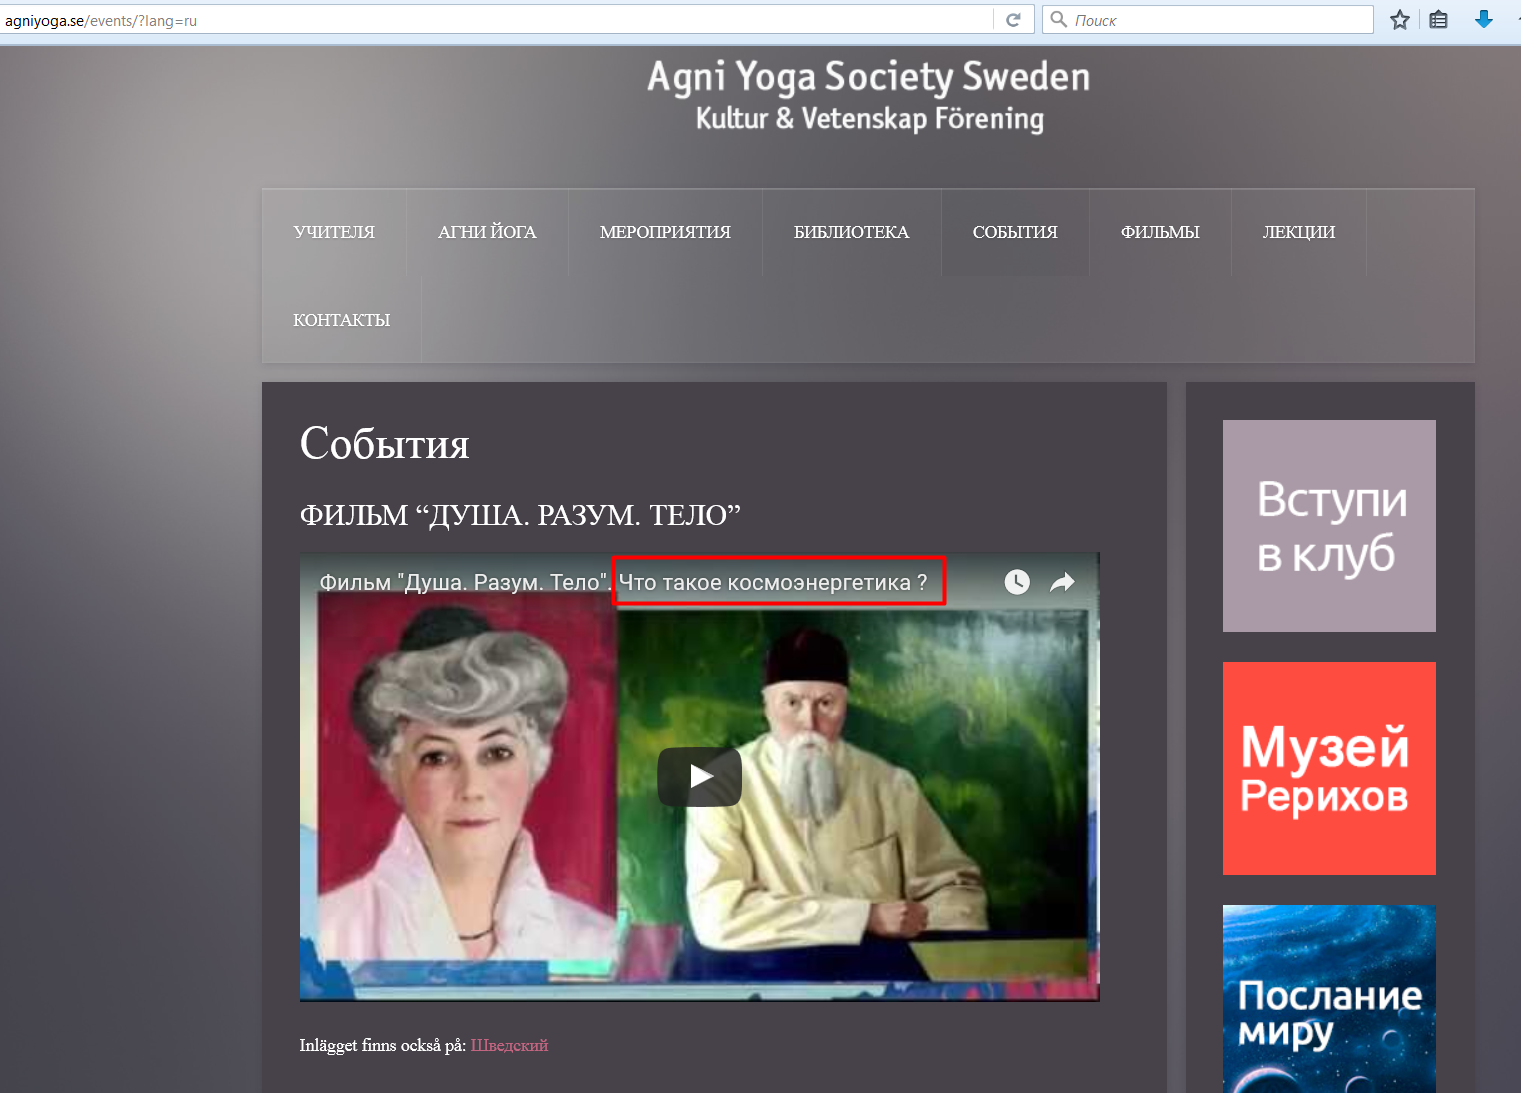Click the search magnifier icon

click(1058, 20)
